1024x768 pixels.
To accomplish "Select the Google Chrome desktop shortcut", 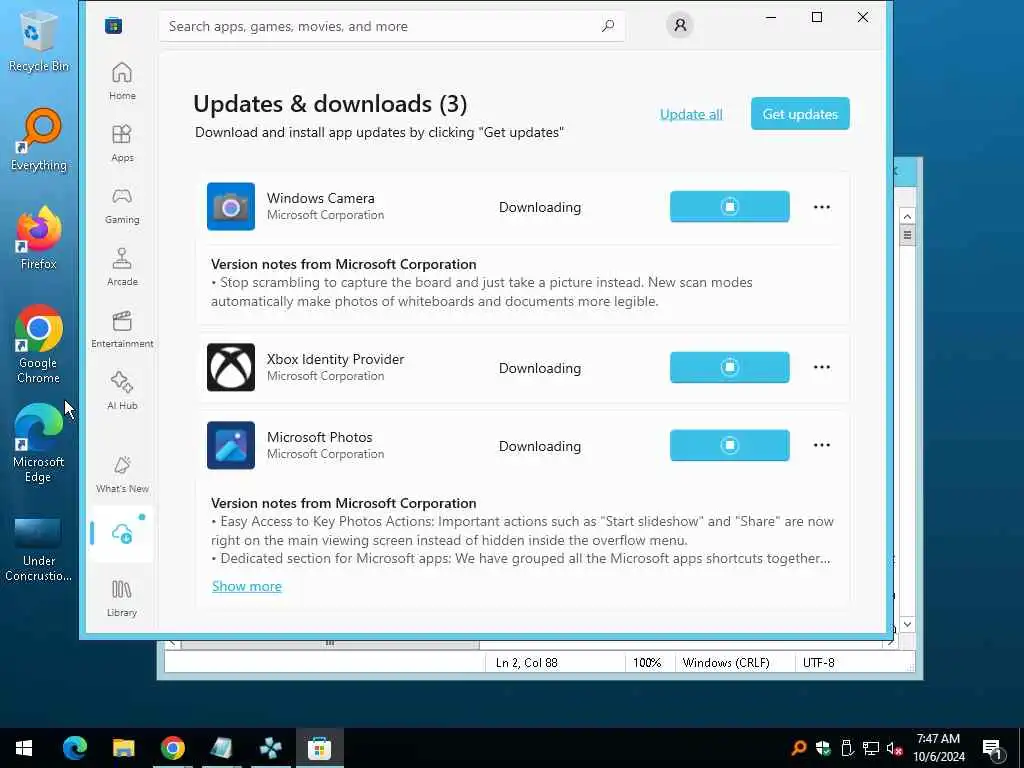I will tap(39, 345).
